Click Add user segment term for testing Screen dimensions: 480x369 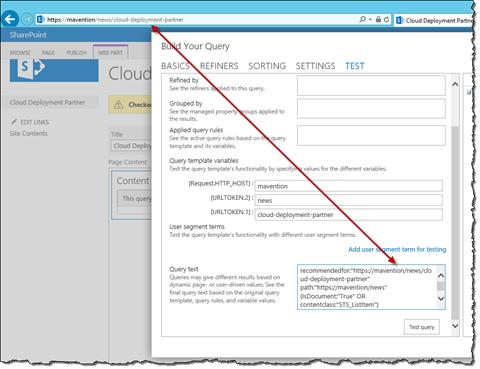pyautogui.click(x=397, y=249)
